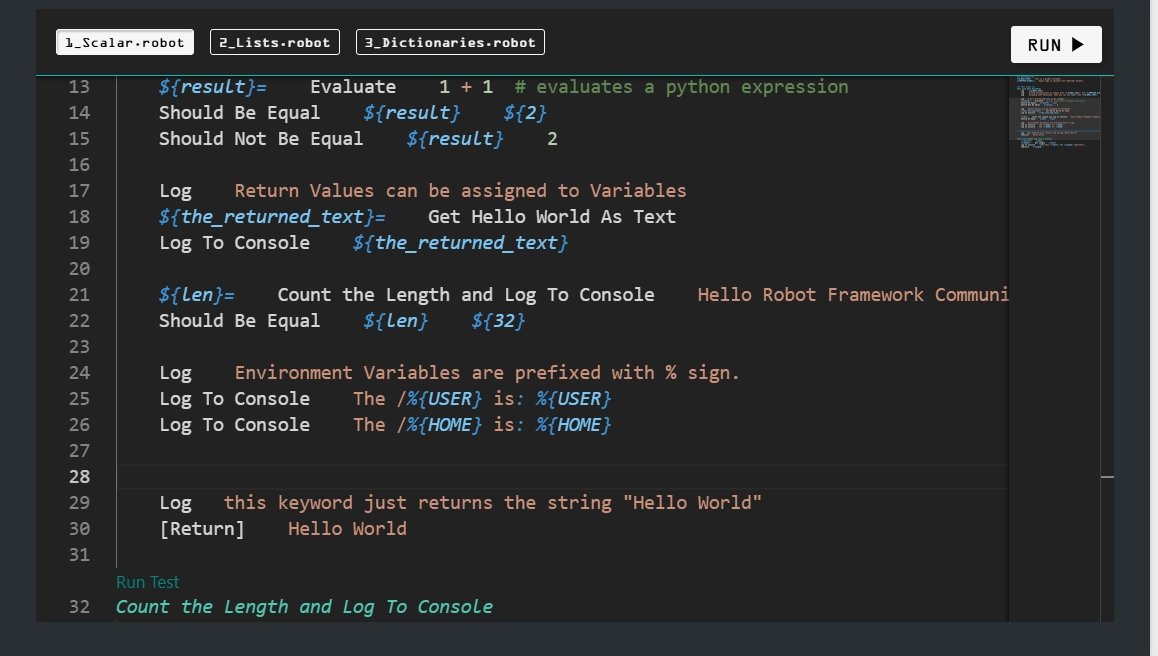1158x656 pixels.
Task: Click the comment '# evaluates a python expression'
Action: [x=682, y=86]
